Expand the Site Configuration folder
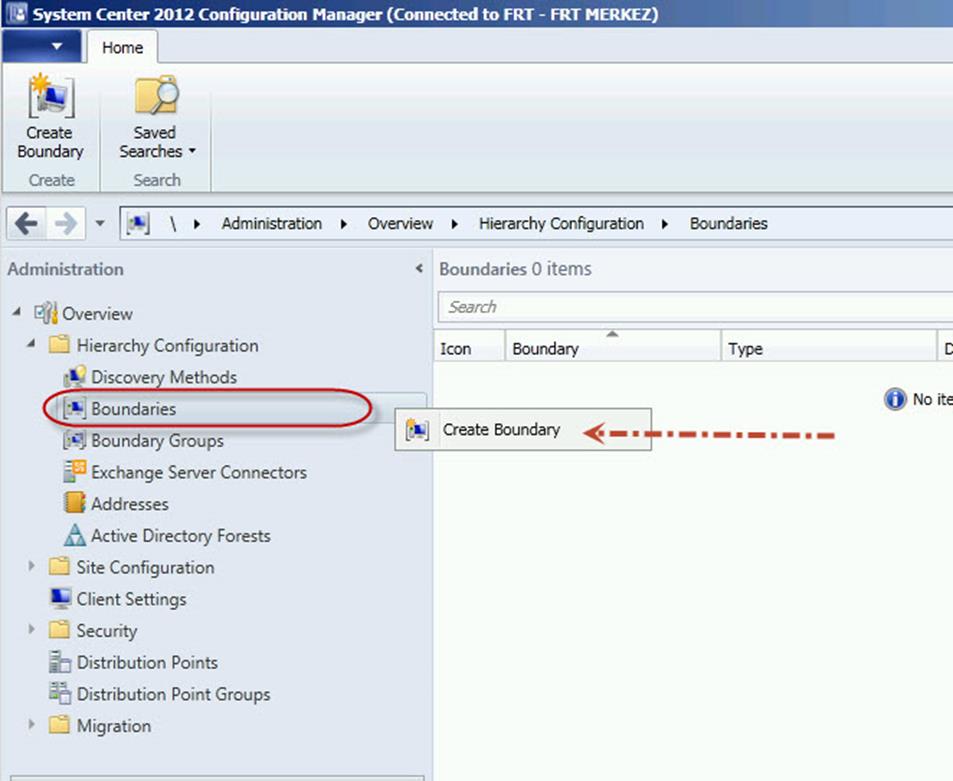Screen dimensions: 953x781 33,567
